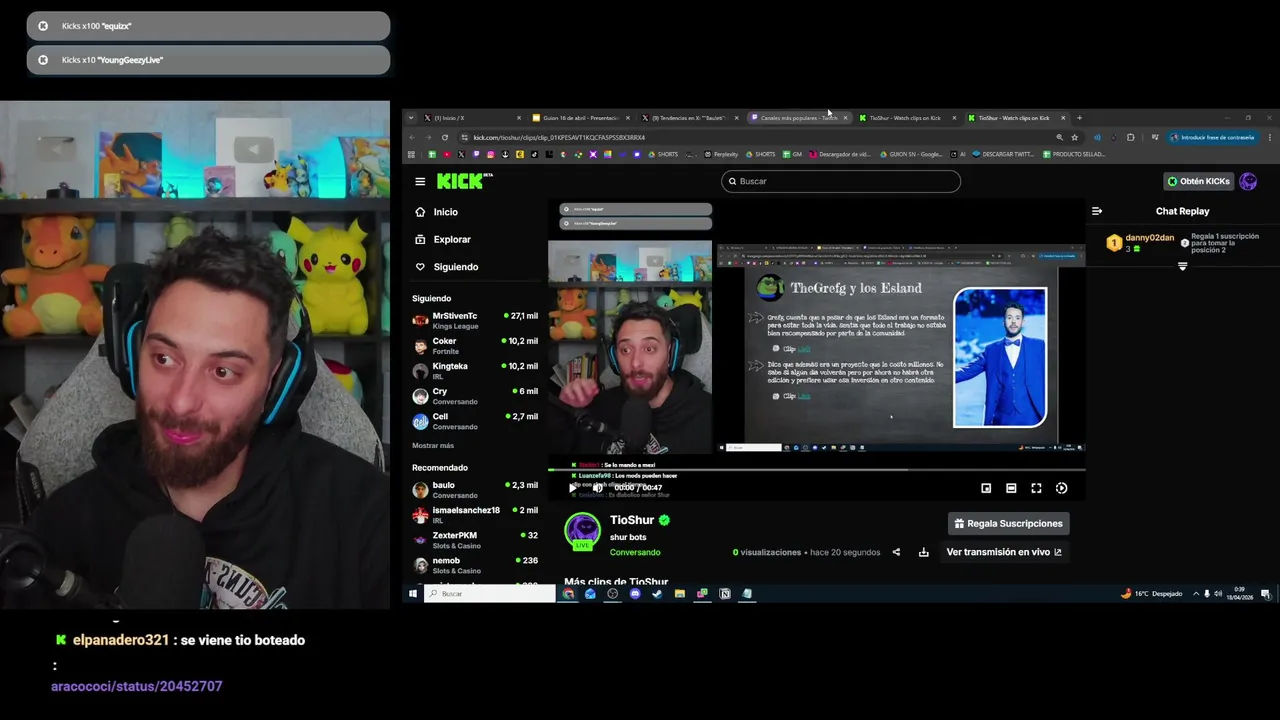1280x720 pixels.
Task: Open the weather widget 16°C Despejado
Action: coord(1151,594)
